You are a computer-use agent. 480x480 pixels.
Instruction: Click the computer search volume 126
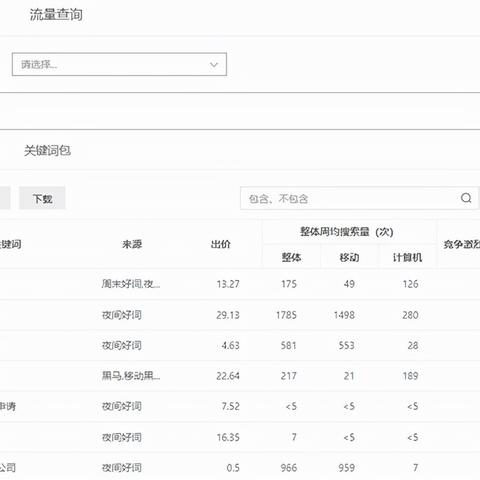[410, 284]
